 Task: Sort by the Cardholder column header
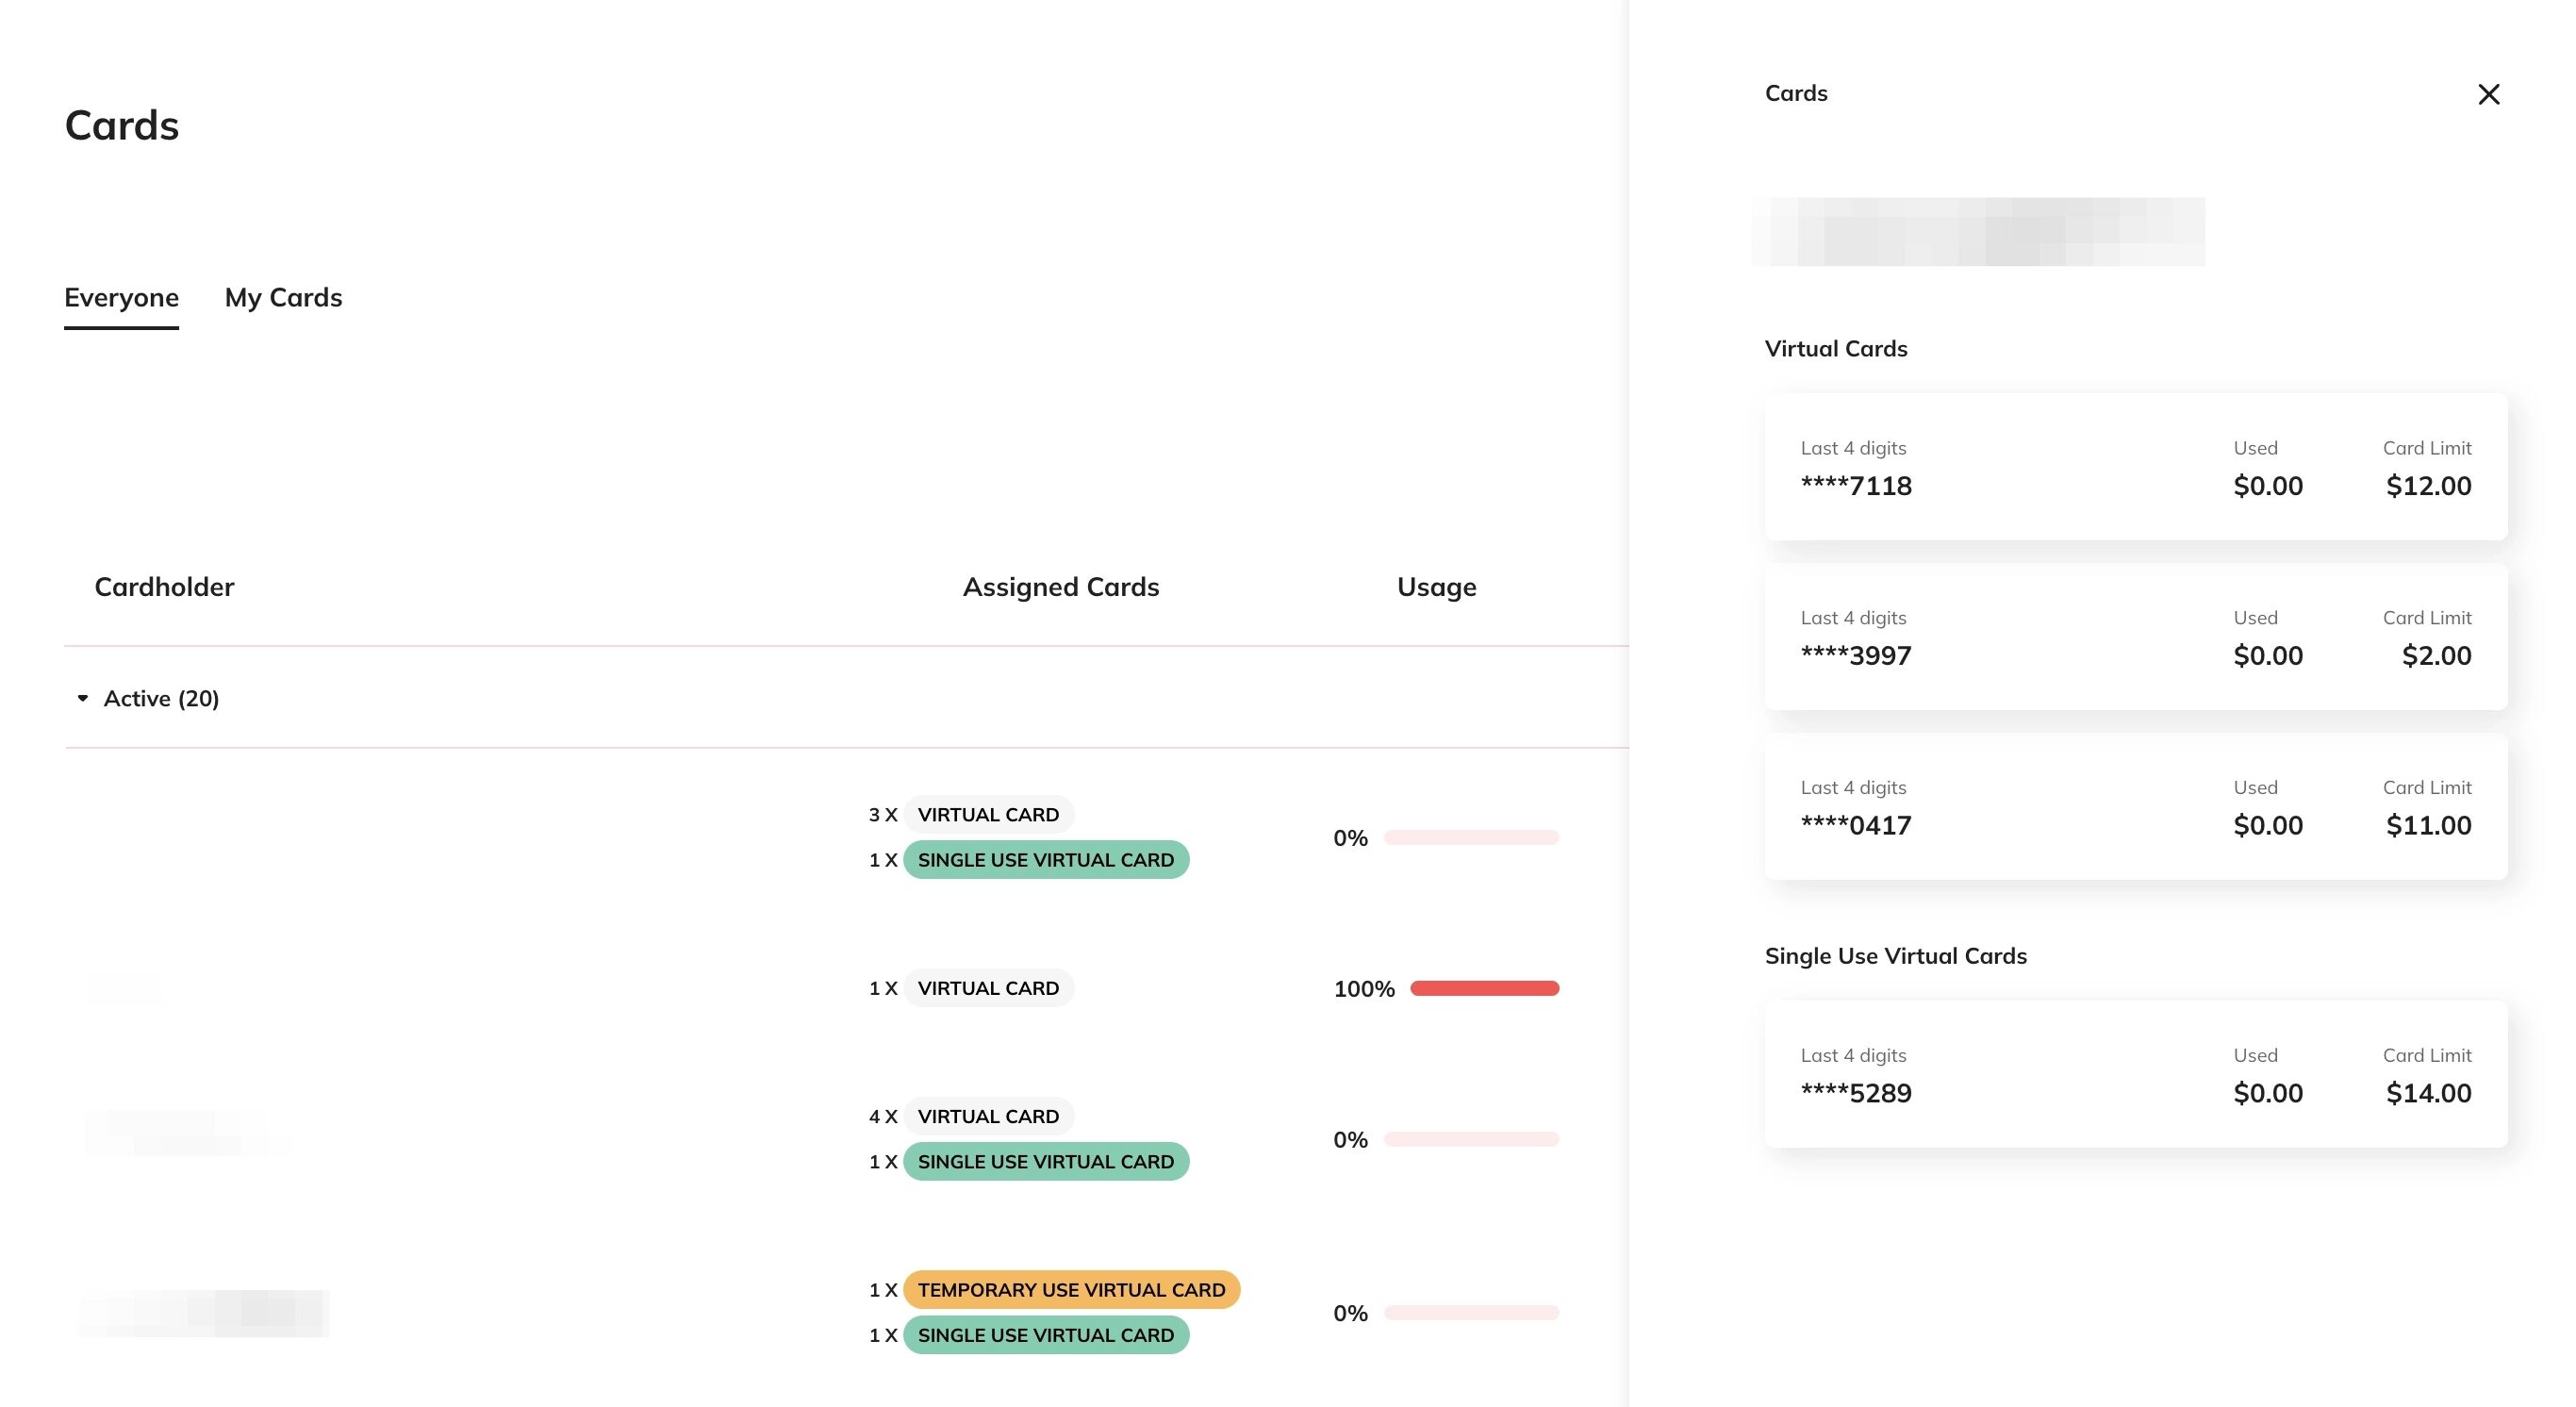click(x=164, y=587)
